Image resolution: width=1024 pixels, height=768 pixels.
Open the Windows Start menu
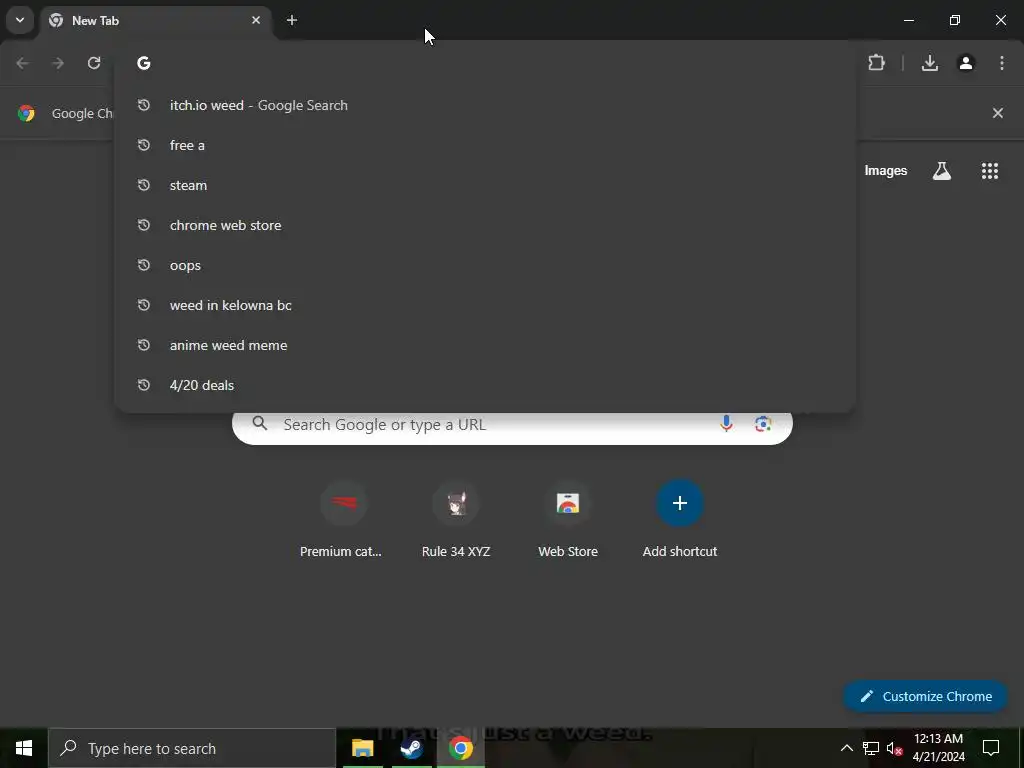(24, 748)
